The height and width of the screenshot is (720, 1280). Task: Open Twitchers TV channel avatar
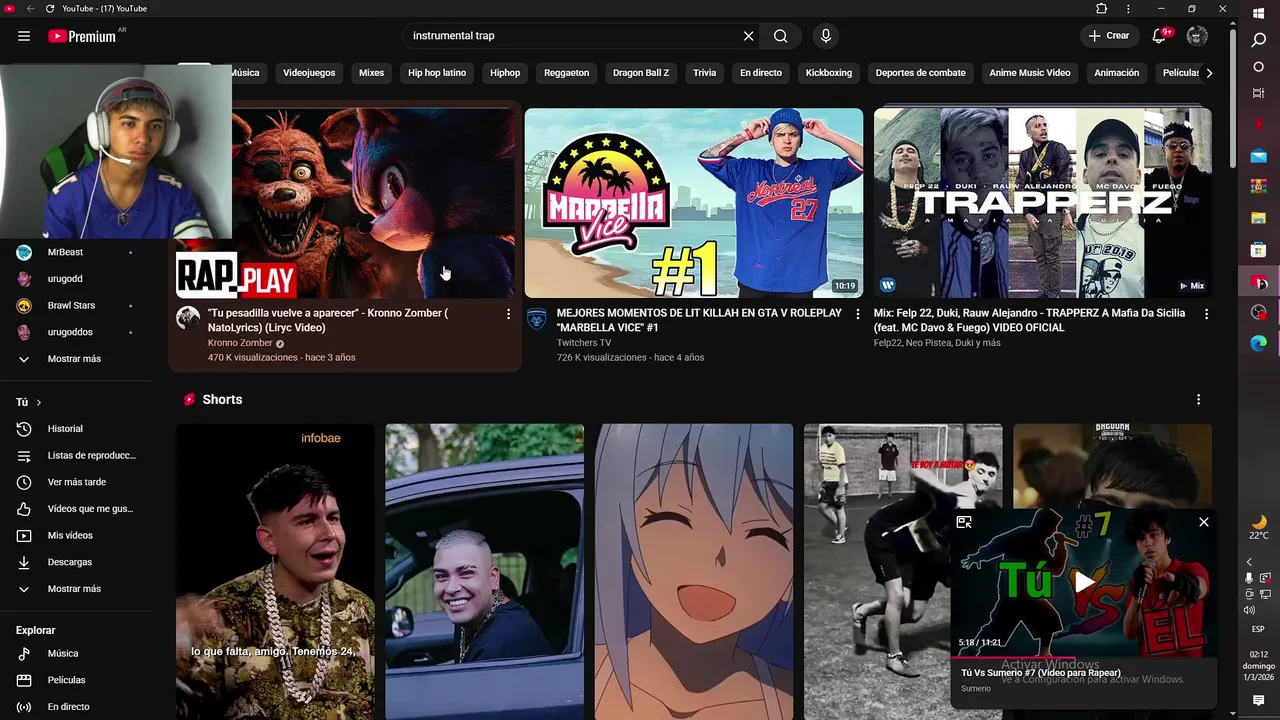click(537, 318)
